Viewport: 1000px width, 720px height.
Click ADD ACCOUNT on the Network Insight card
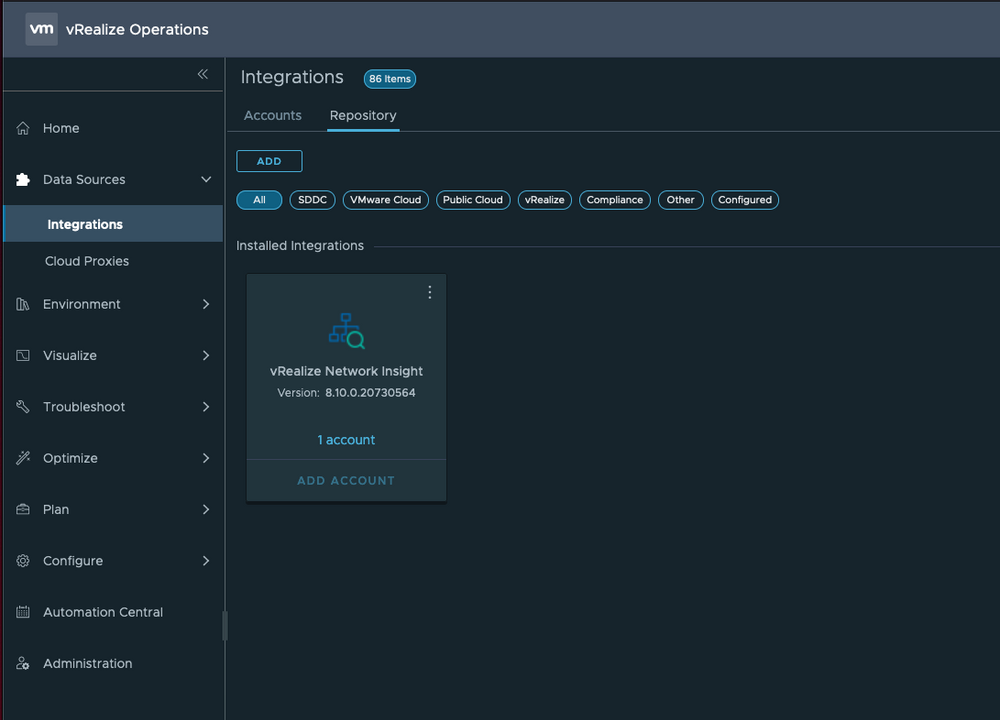point(346,481)
